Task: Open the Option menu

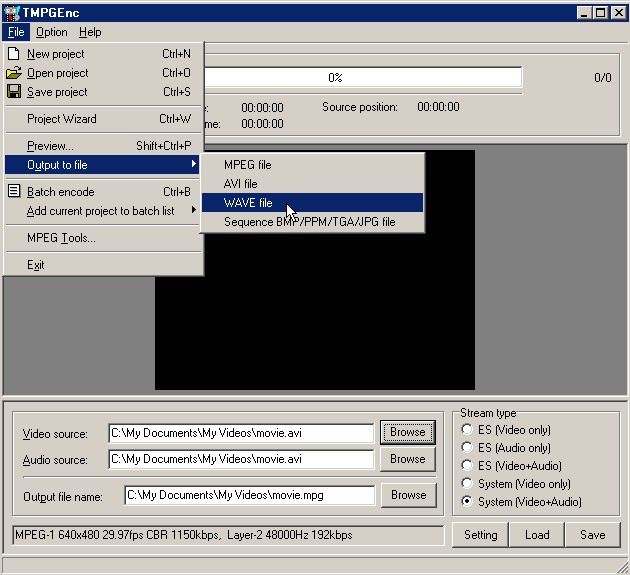Action: coord(52,32)
